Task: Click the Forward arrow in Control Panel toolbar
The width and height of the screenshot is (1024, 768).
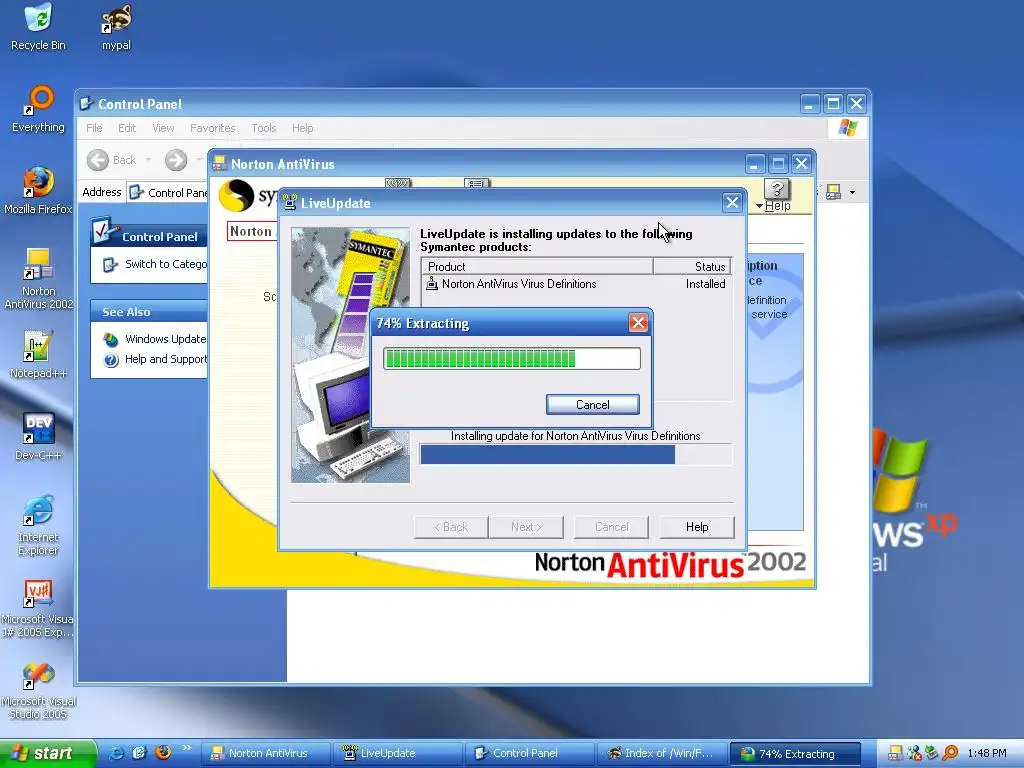Action: (x=176, y=160)
